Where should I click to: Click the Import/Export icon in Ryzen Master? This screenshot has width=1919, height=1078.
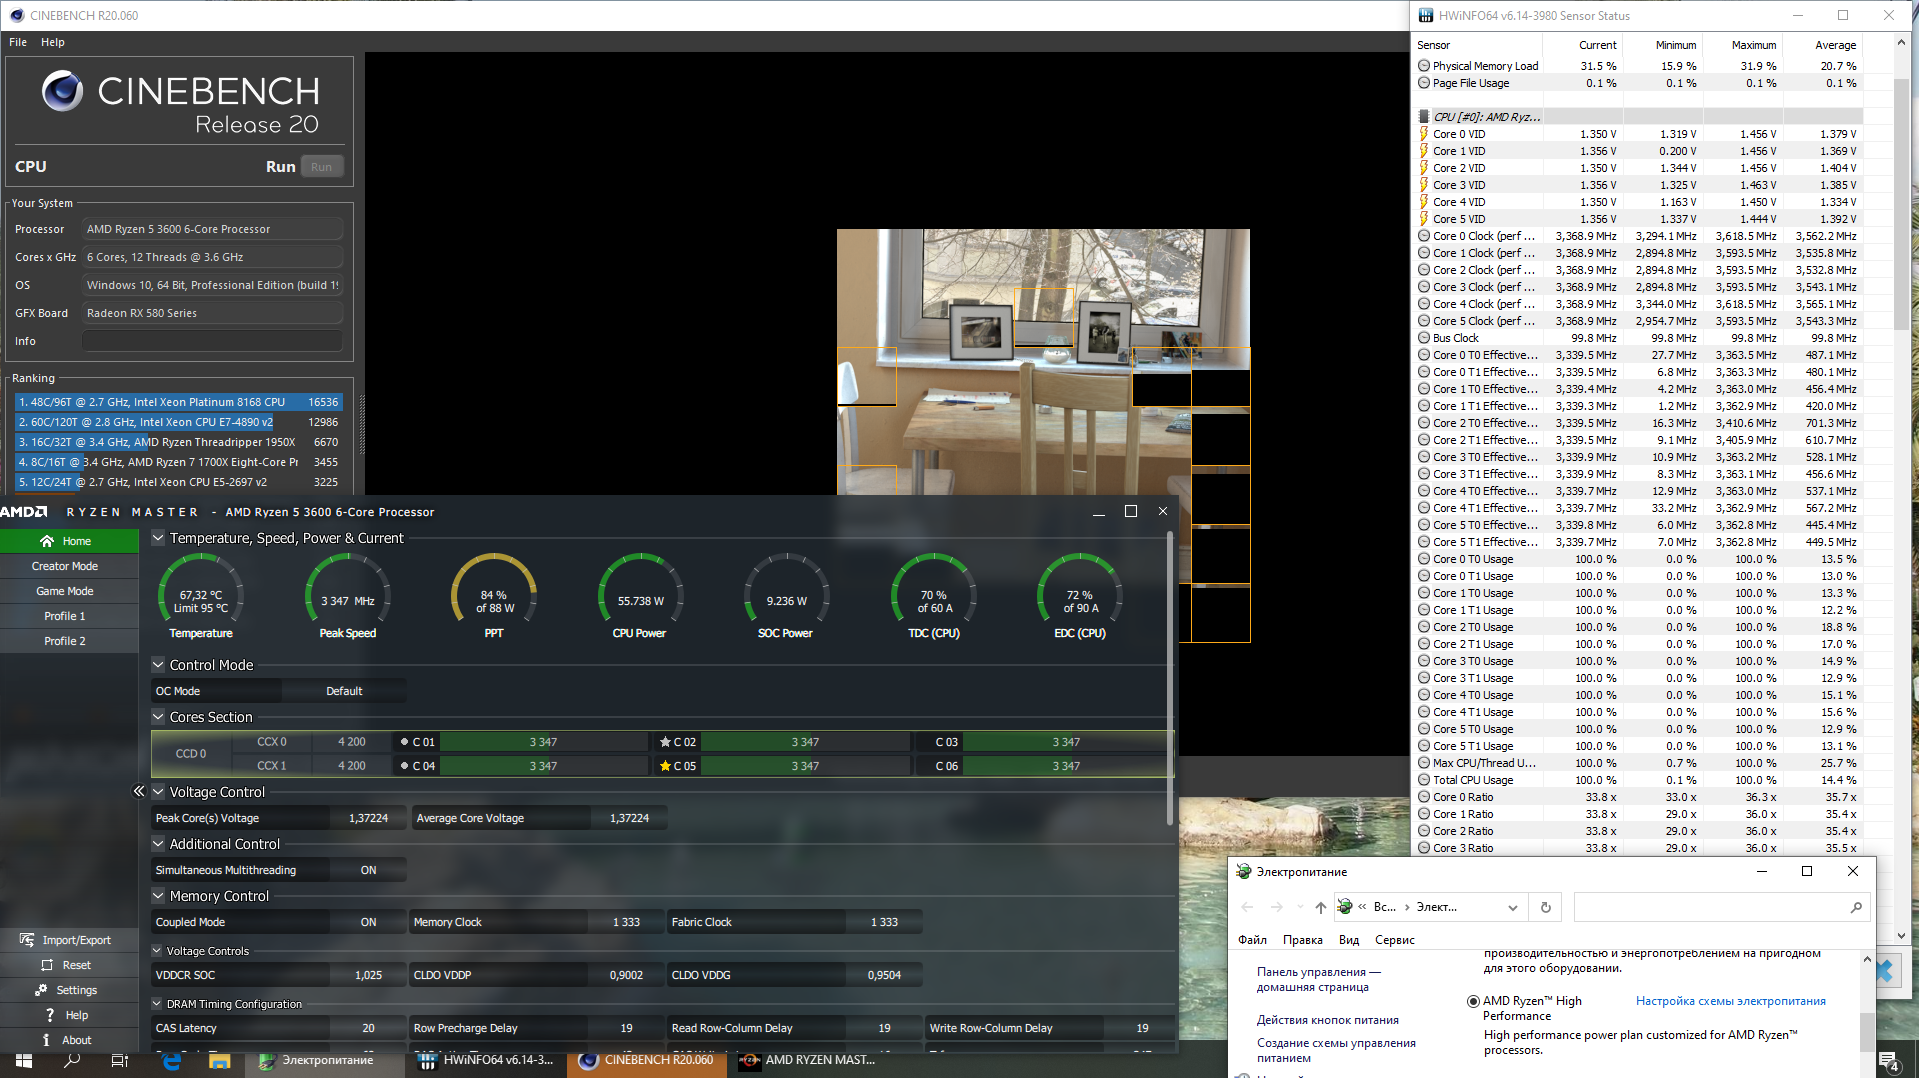[x=27, y=940]
